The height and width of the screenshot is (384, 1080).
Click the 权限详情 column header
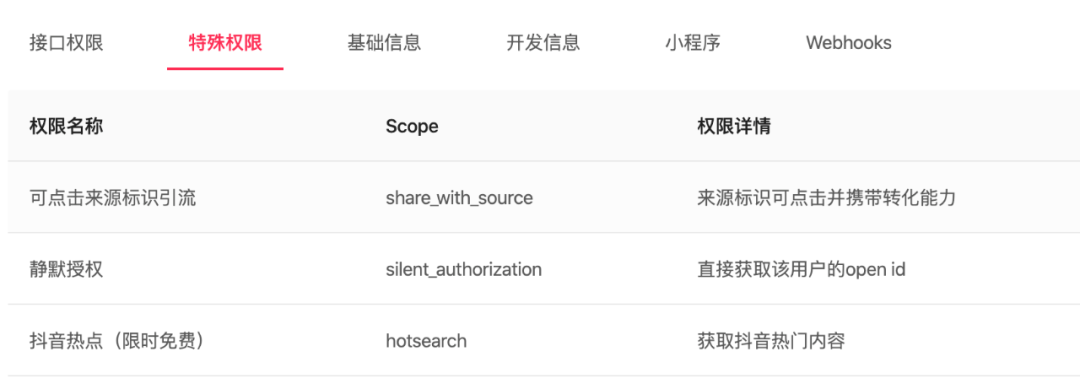click(x=734, y=127)
